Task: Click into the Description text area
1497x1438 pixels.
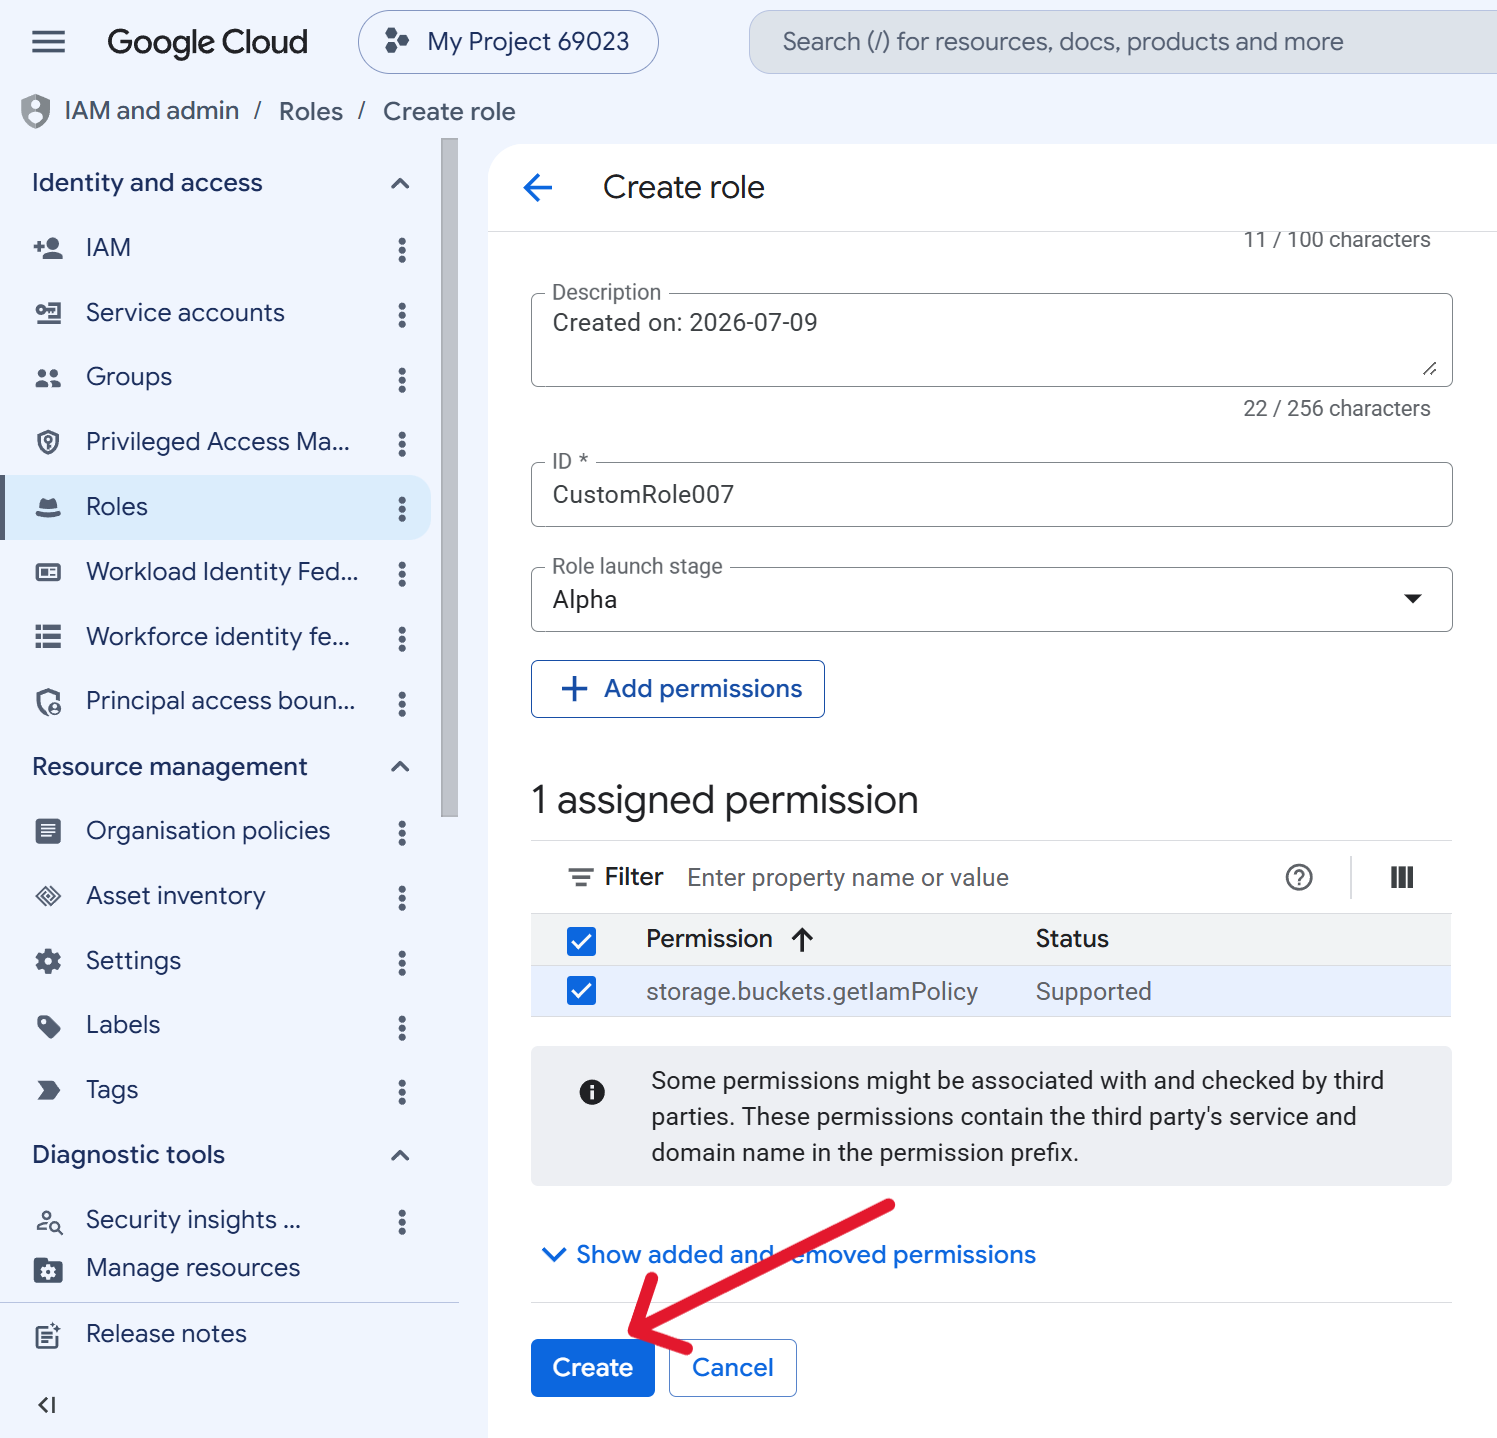Action: point(991,340)
